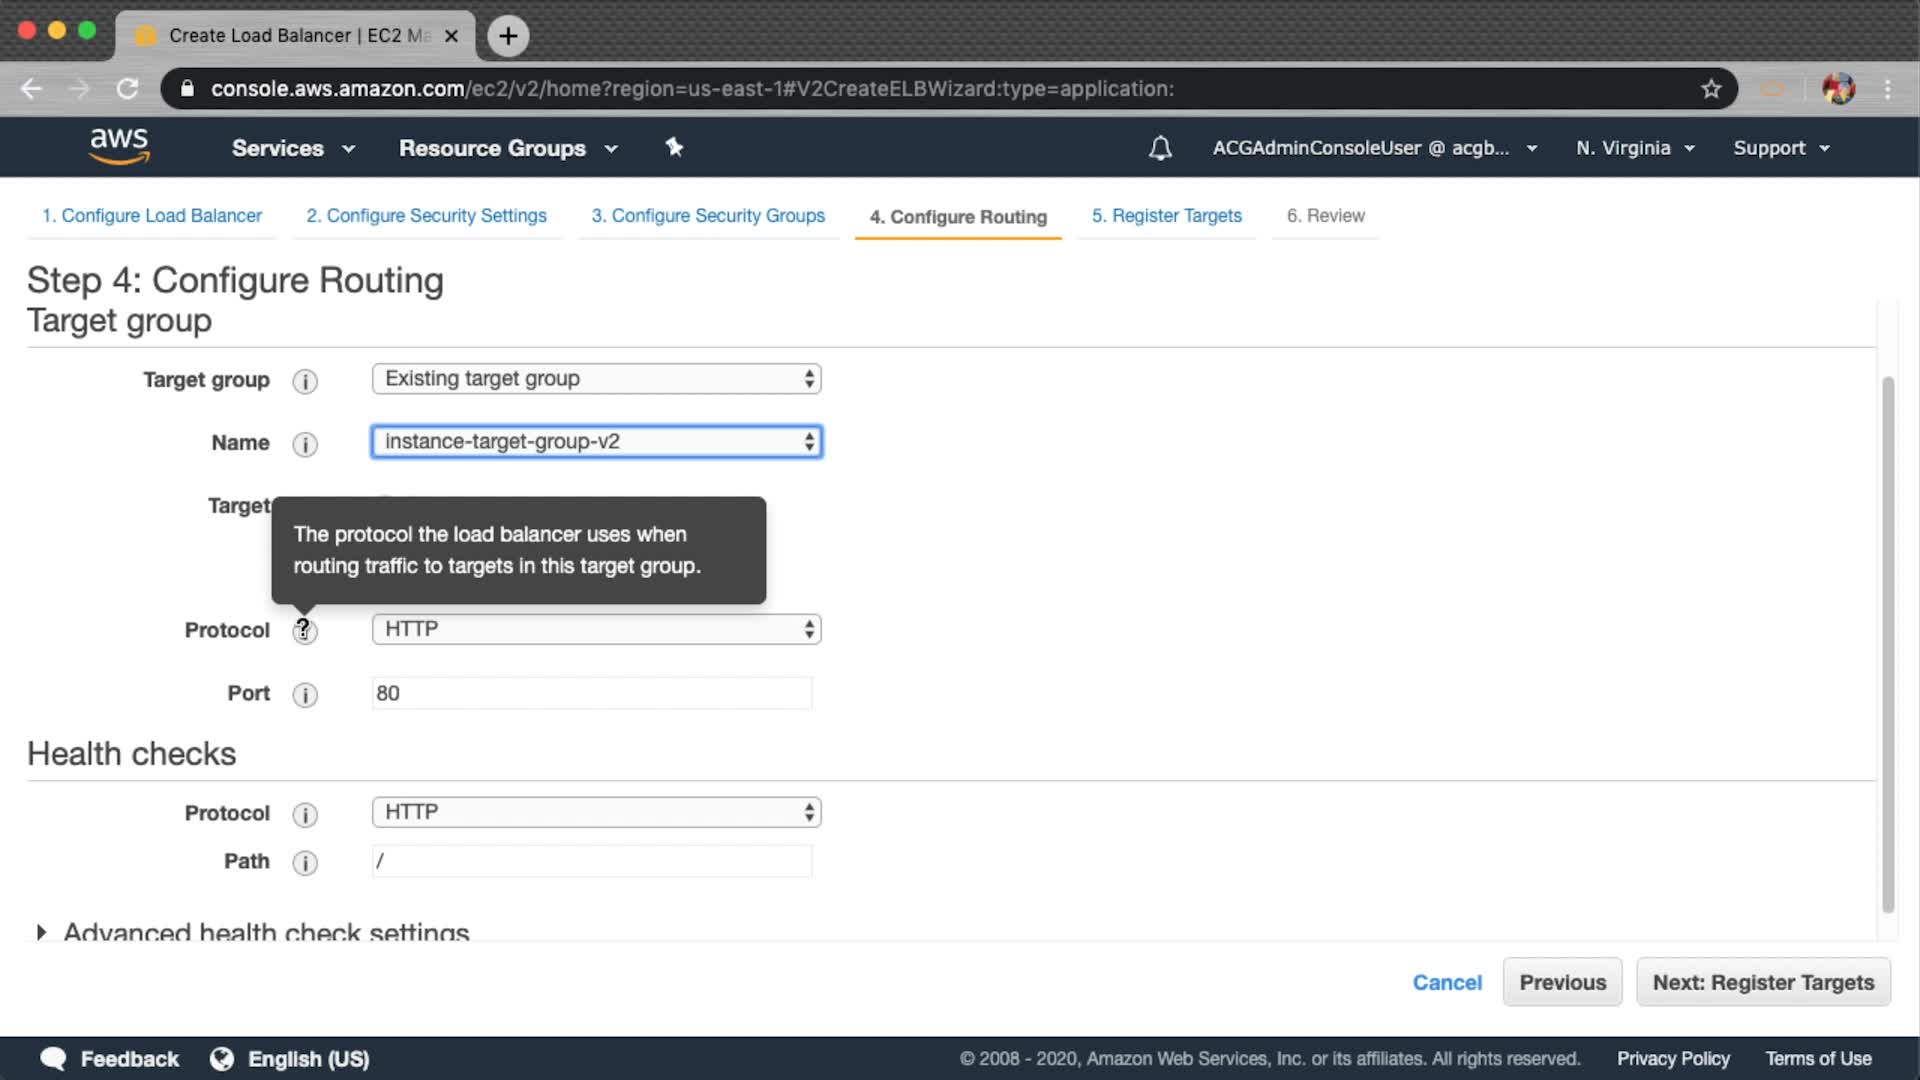
Task: Click the globe icon for English (US)
Action: 222,1059
